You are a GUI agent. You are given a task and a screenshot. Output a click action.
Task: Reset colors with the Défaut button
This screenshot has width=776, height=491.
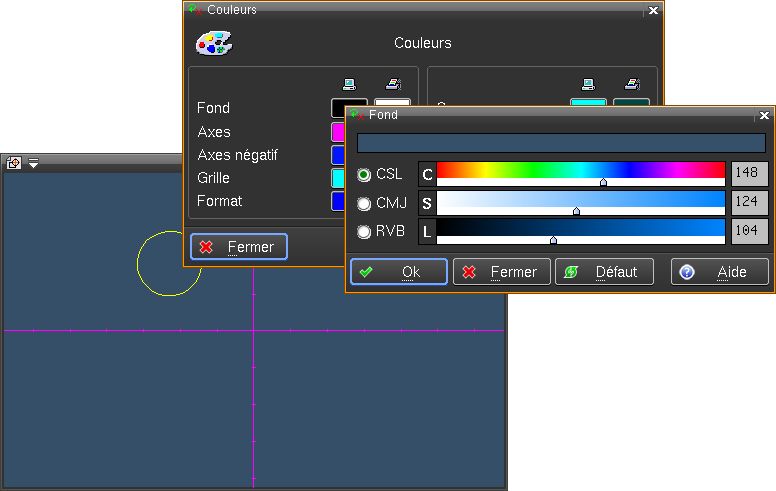(604, 272)
